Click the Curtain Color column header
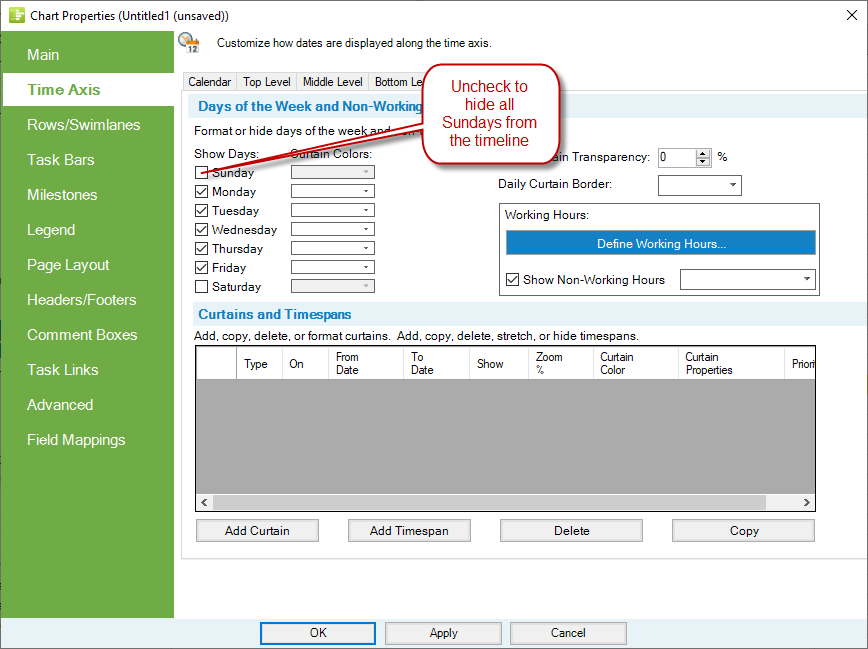The width and height of the screenshot is (868, 649). pos(636,363)
